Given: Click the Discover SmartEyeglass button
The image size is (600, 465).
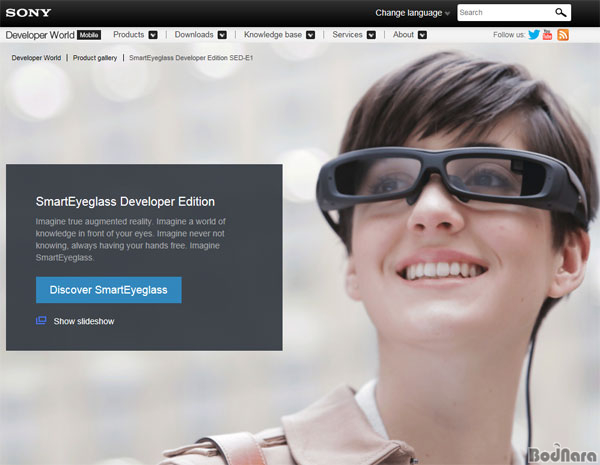Looking at the screenshot, I should (109, 290).
